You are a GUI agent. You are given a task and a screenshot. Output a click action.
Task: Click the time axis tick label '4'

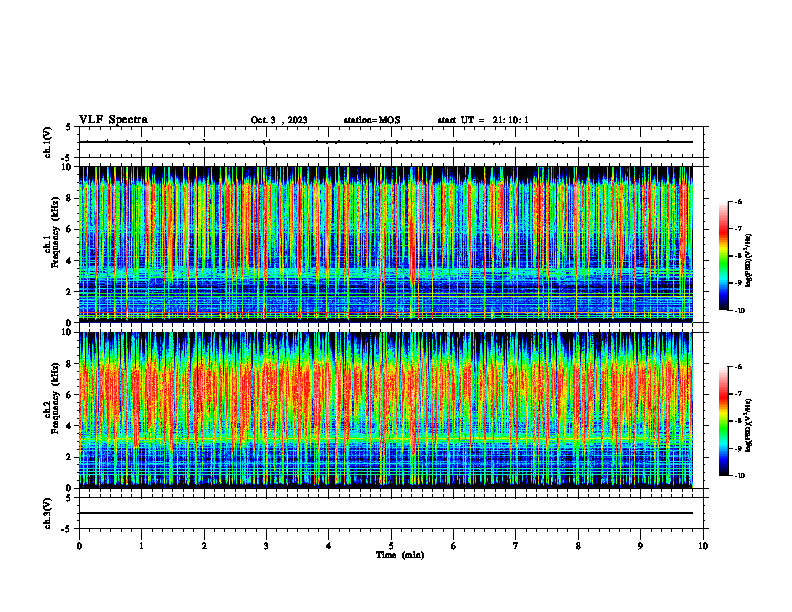329,546
